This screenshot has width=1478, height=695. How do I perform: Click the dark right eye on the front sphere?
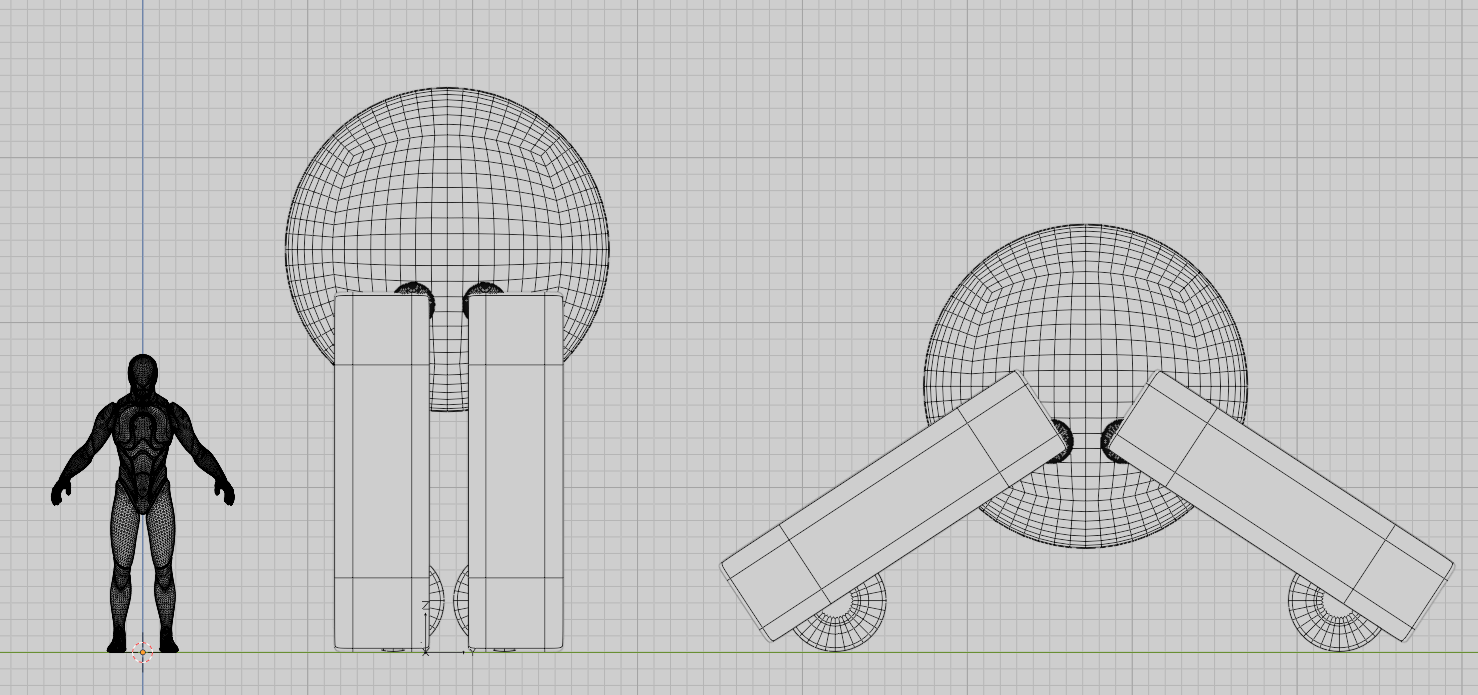click(485, 290)
